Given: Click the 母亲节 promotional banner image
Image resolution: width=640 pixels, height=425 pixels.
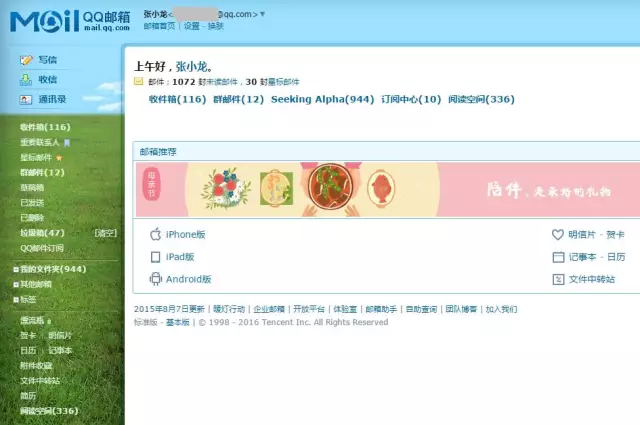Looking at the screenshot, I should [x=388, y=189].
